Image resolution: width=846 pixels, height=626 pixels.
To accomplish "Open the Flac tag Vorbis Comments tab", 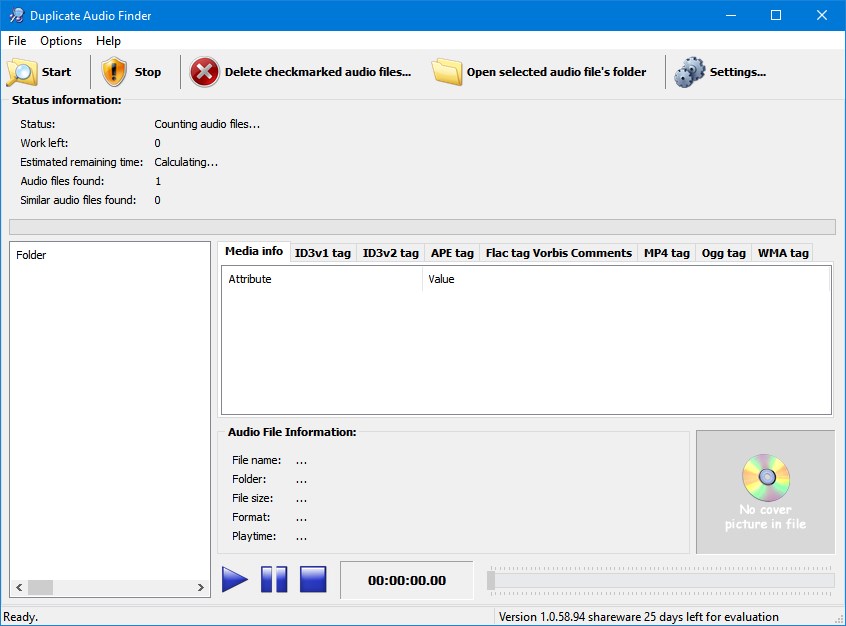I will 558,252.
